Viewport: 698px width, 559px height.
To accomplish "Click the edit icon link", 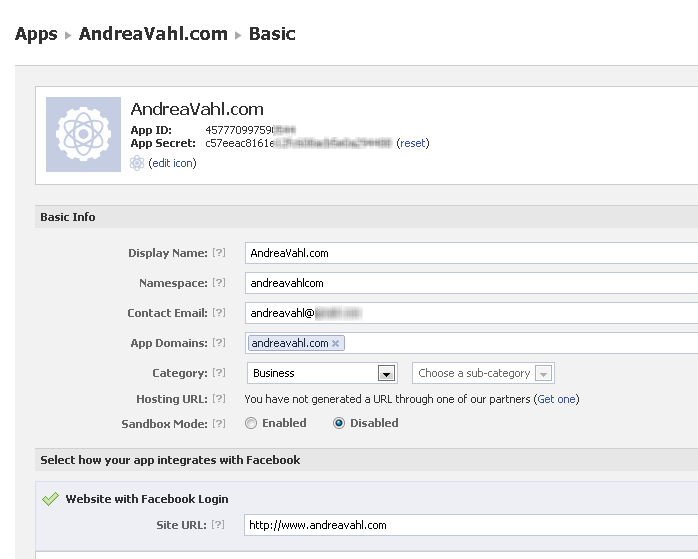I will pos(172,163).
